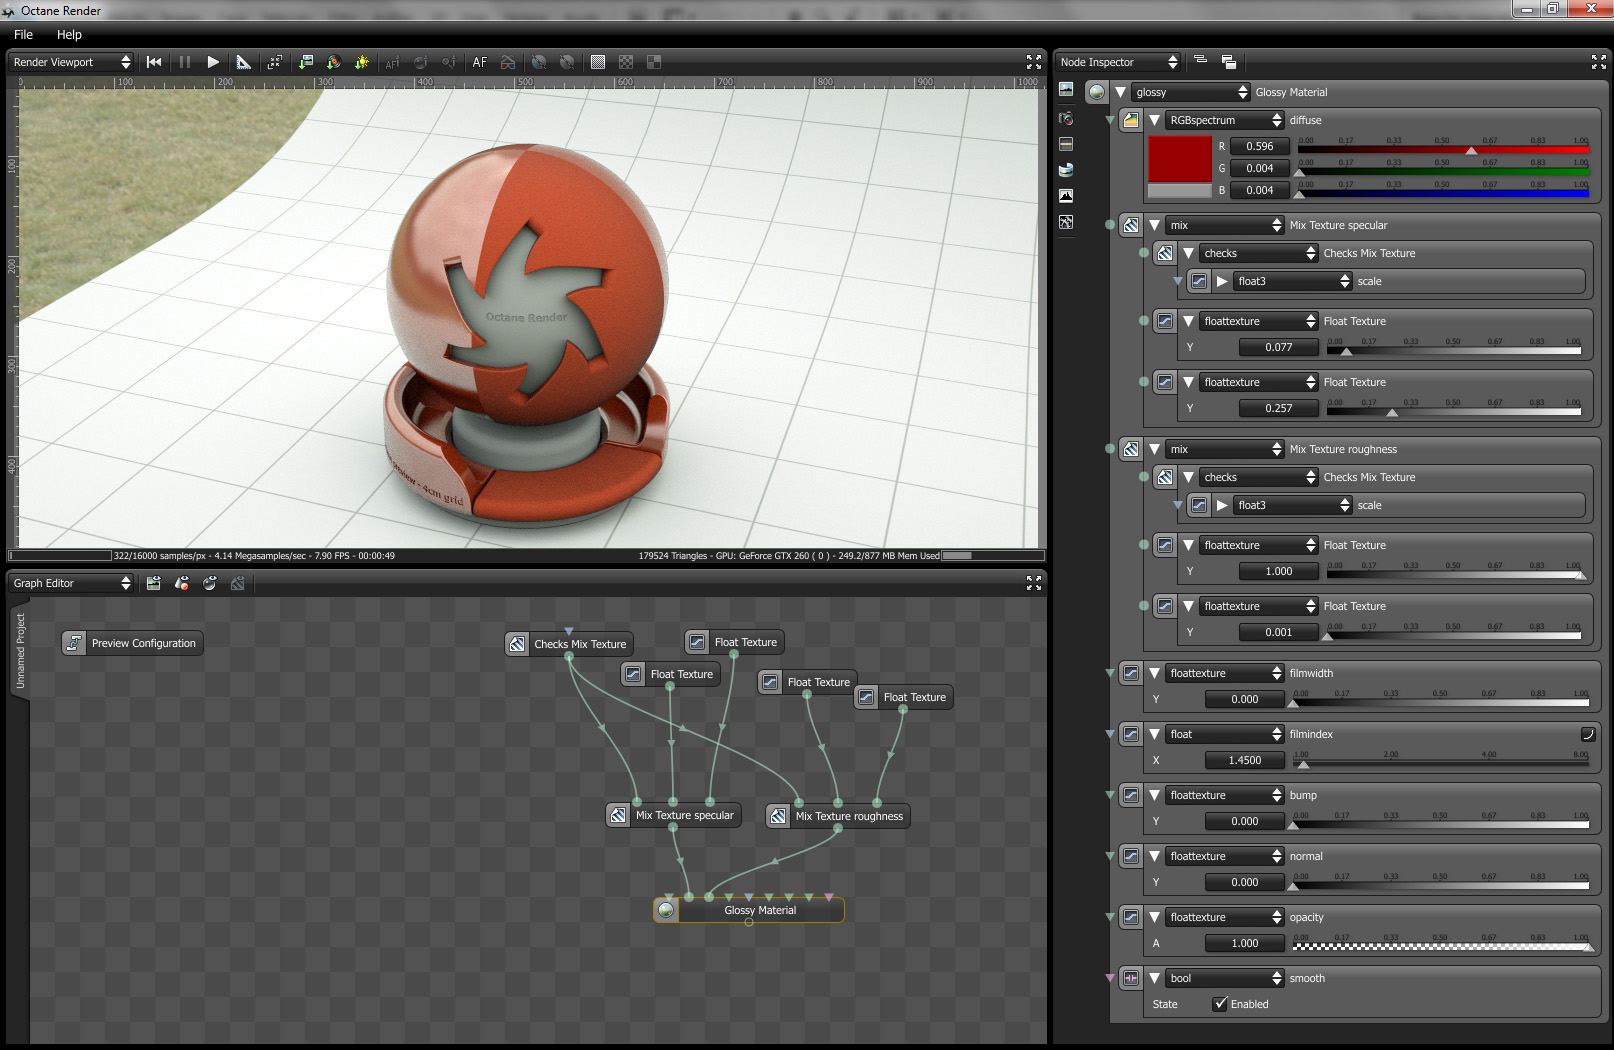Viewport: 1614px width, 1050px height.
Task: Collapse the Glossy Material section triangle
Action: click(1120, 92)
